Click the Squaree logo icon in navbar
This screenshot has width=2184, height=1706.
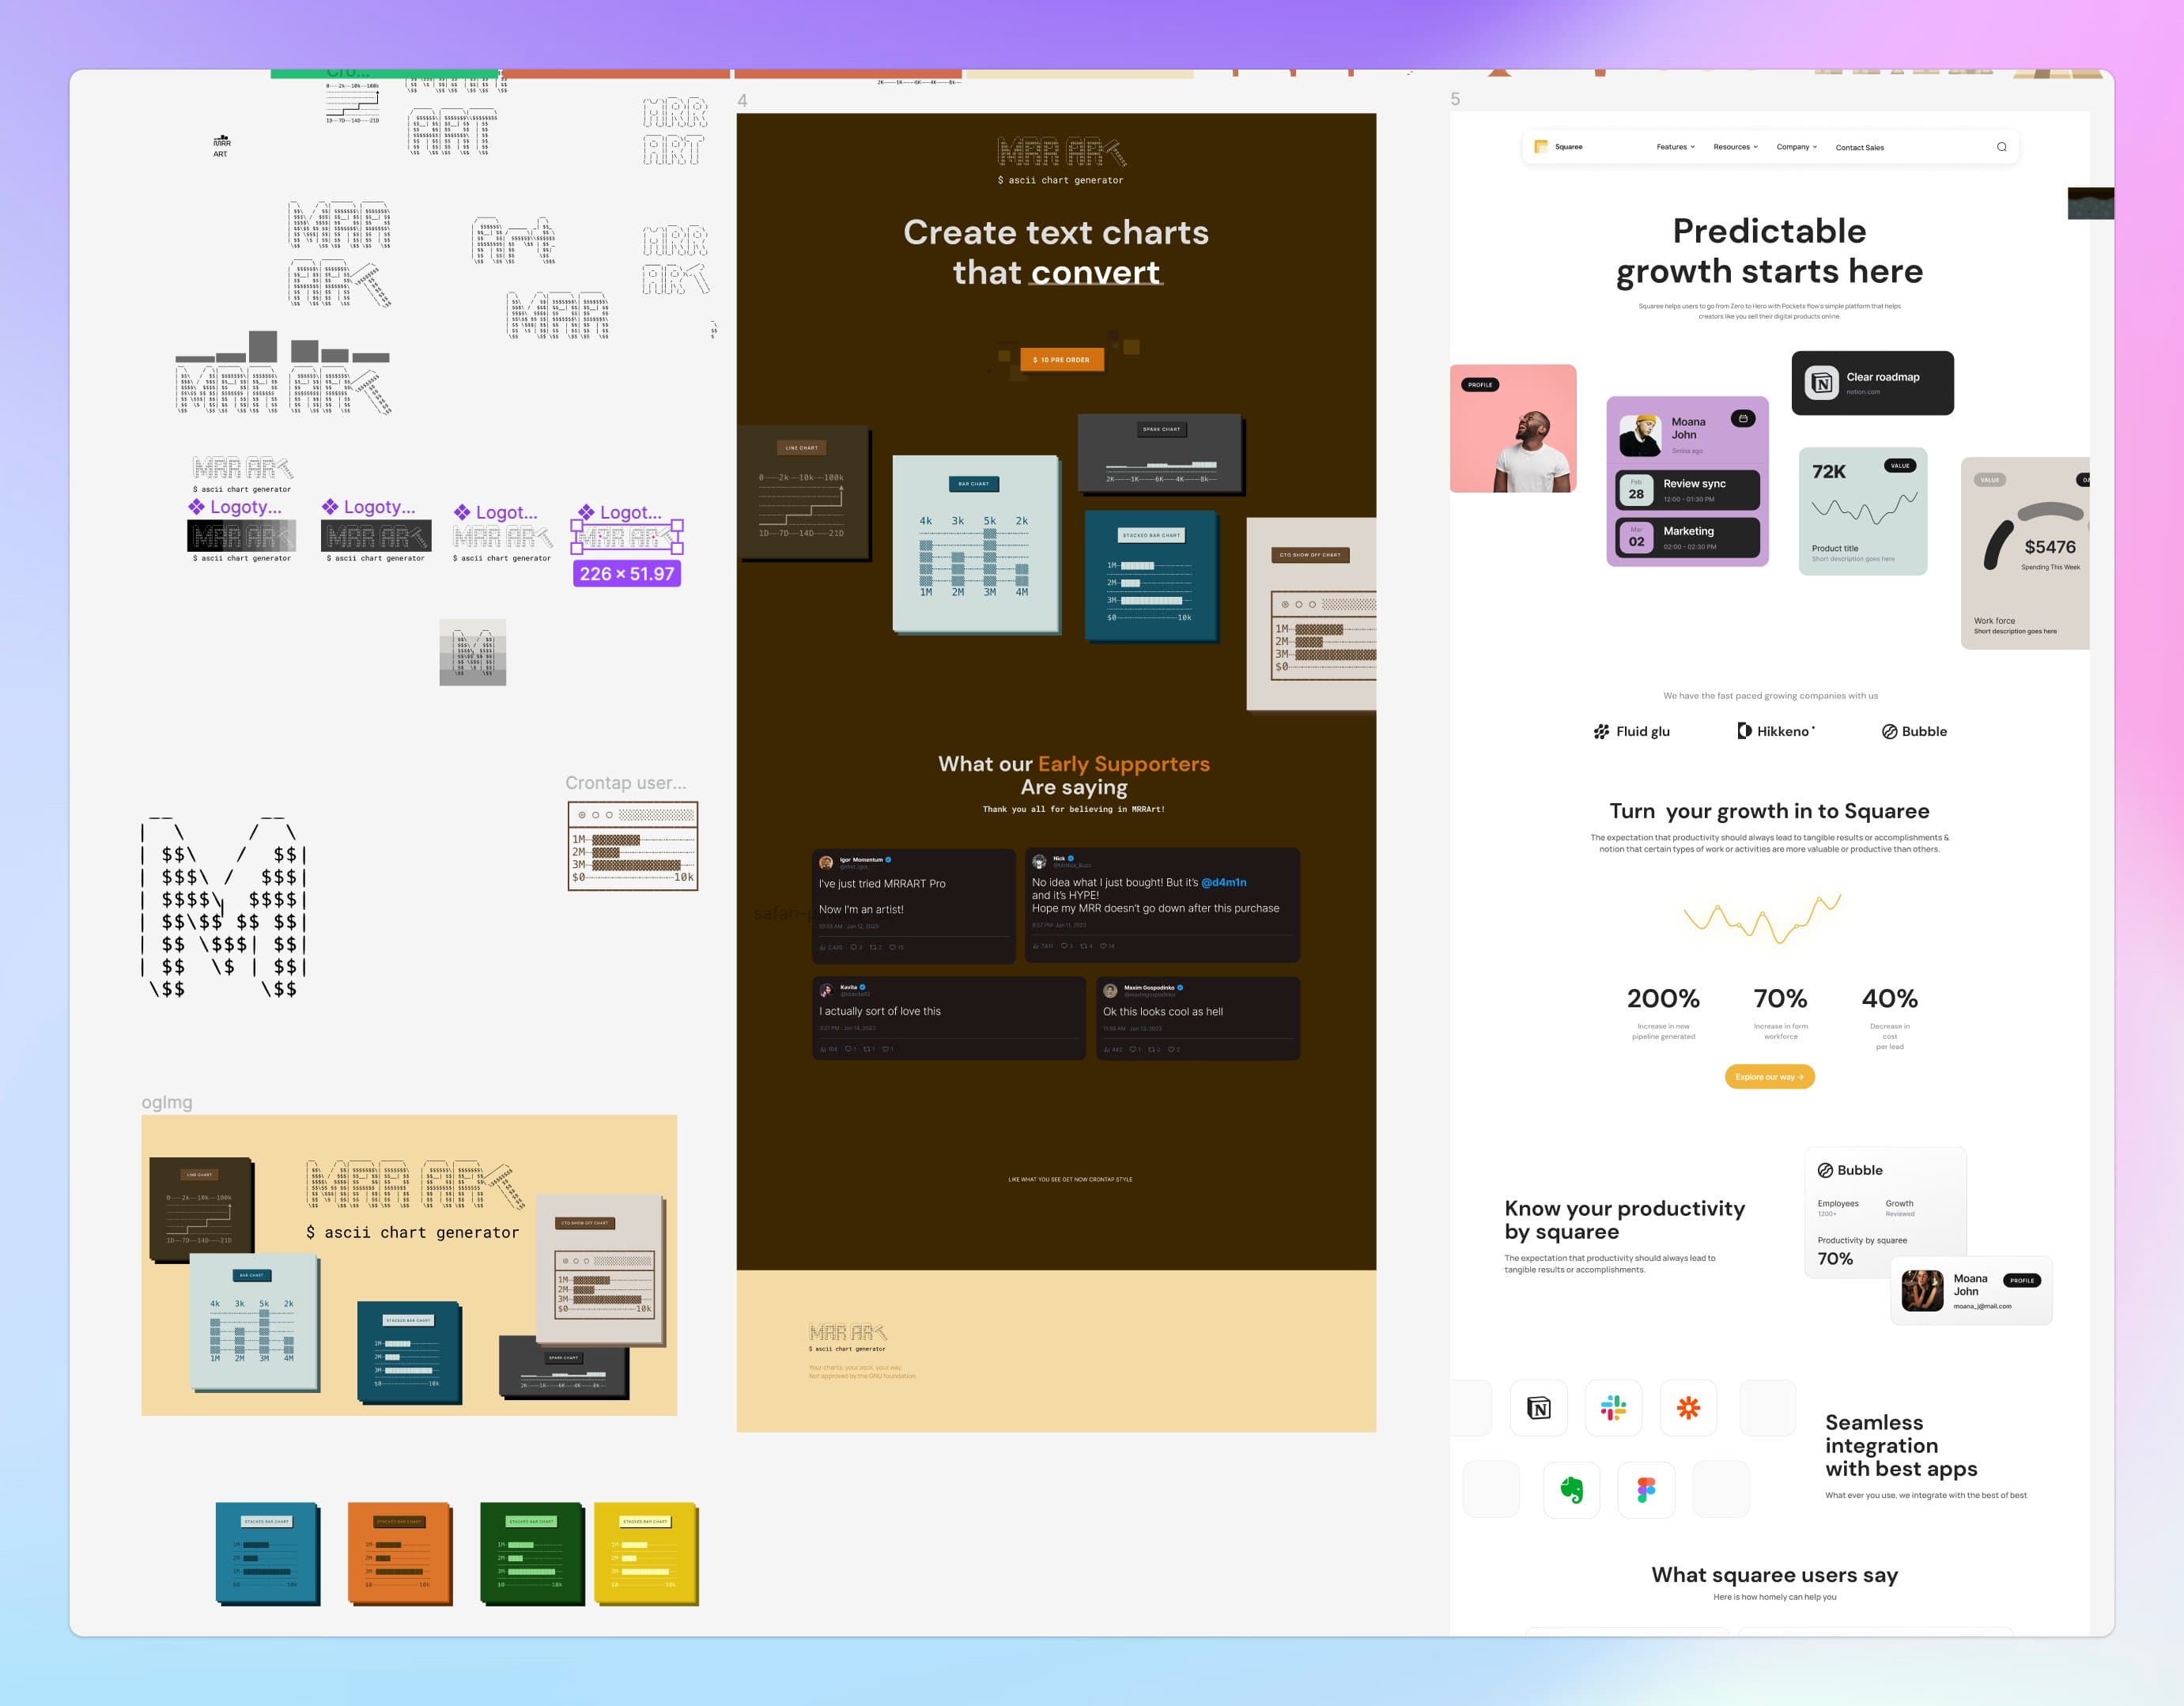[1541, 147]
